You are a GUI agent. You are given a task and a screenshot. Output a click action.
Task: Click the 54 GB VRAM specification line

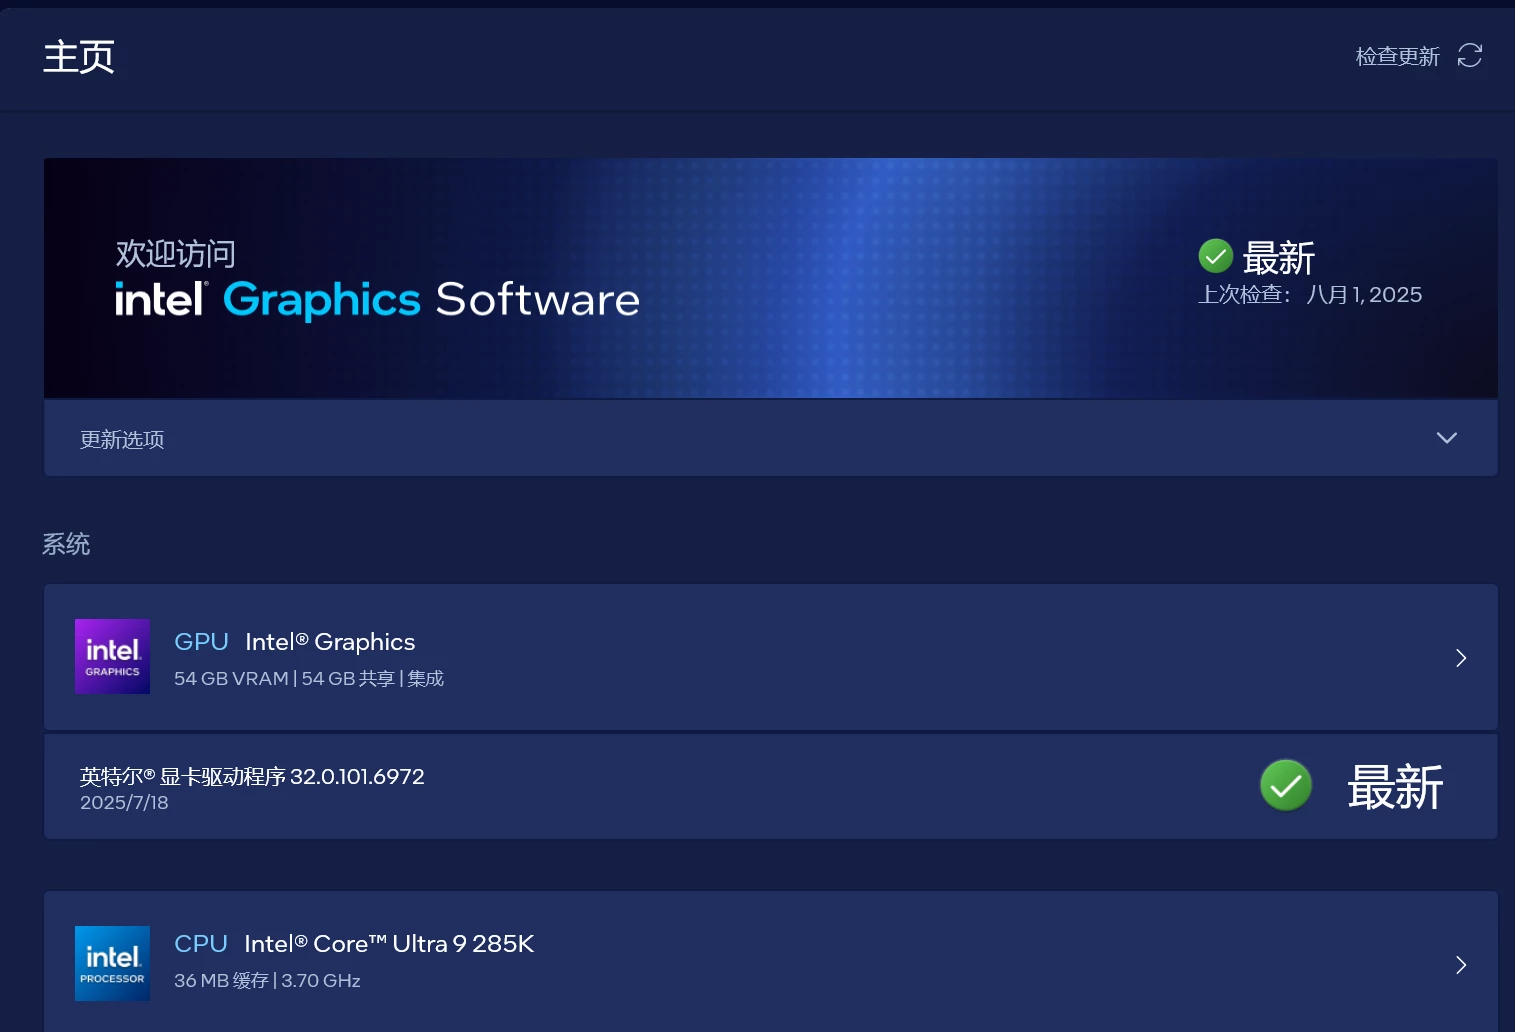coord(309,678)
